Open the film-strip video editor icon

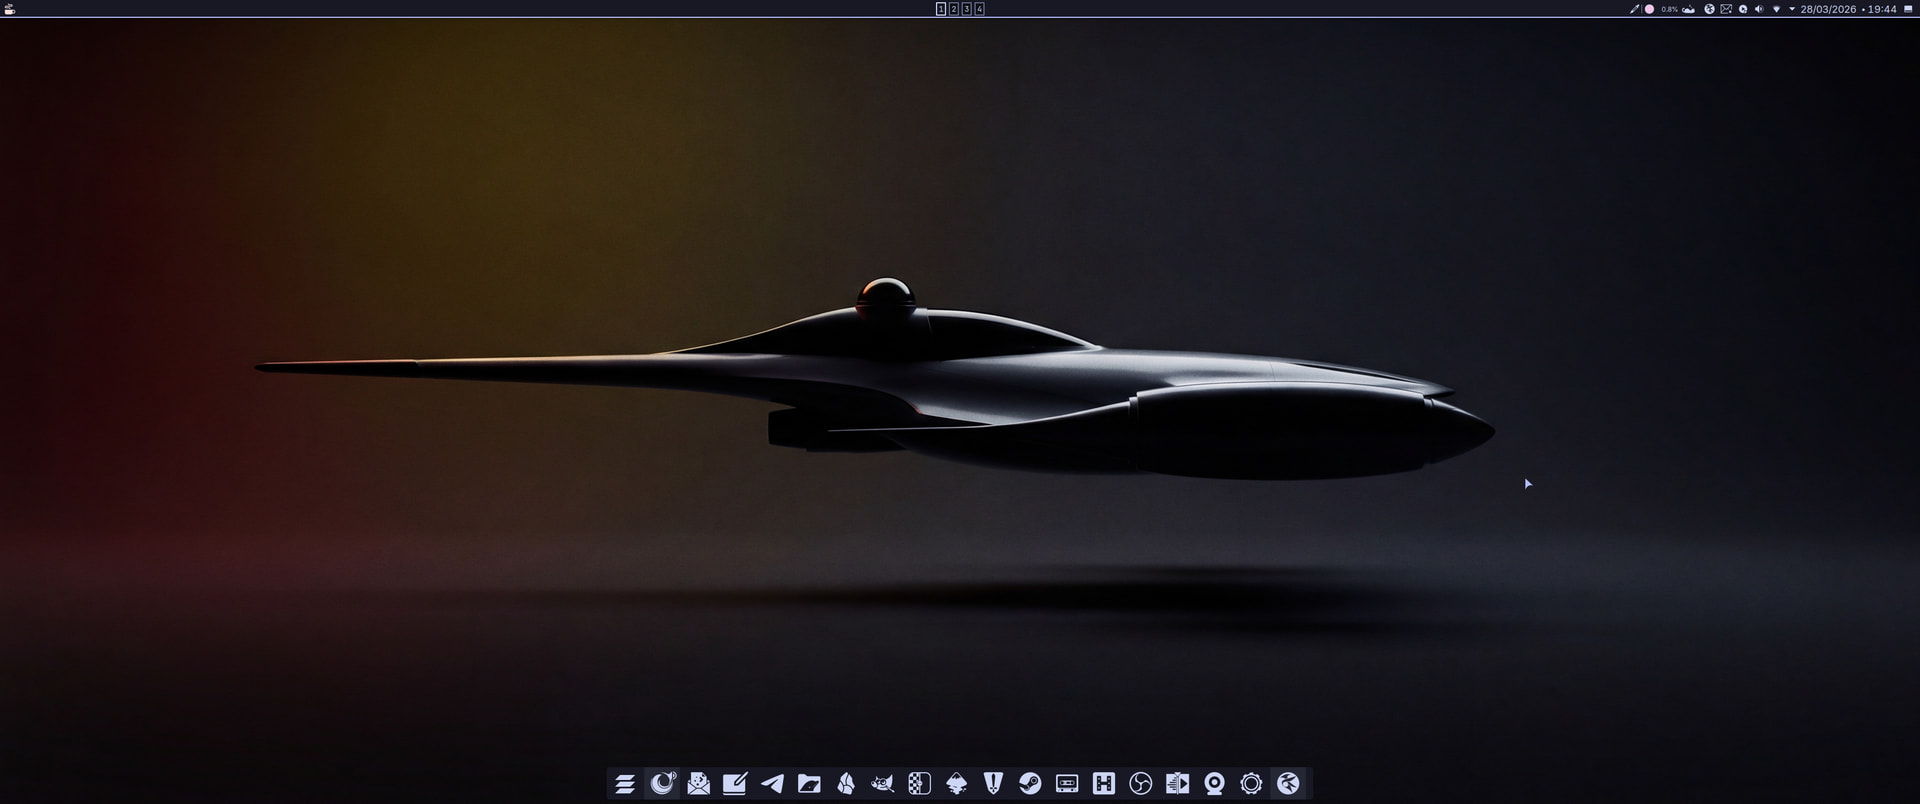[1177, 784]
